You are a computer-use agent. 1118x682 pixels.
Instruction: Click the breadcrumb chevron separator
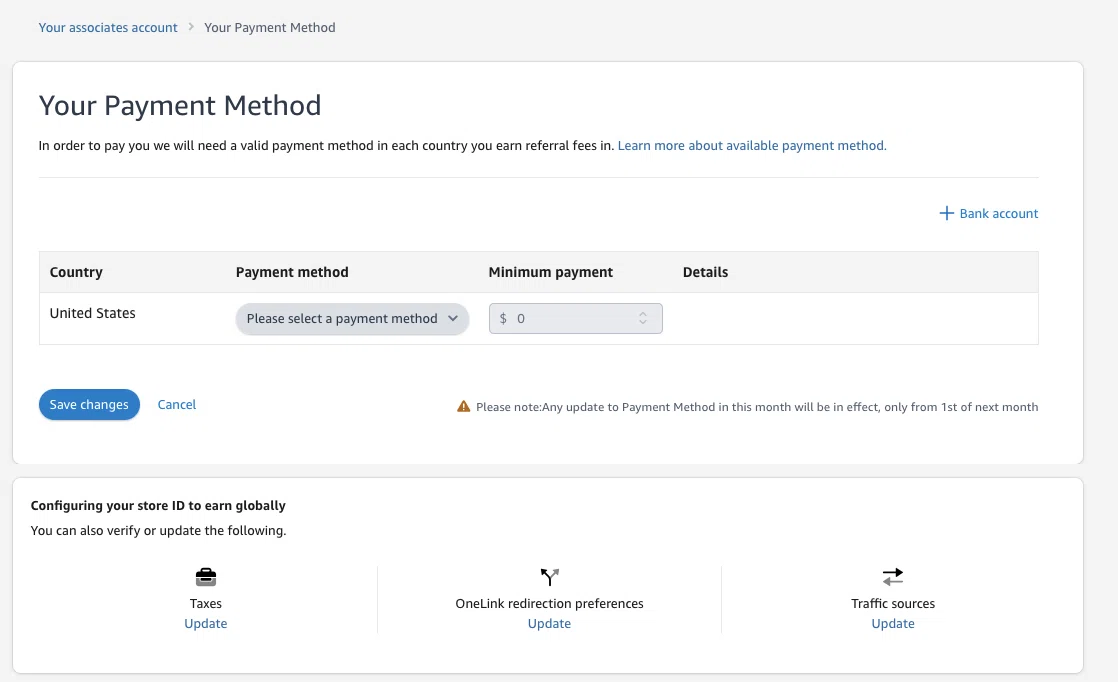191,27
